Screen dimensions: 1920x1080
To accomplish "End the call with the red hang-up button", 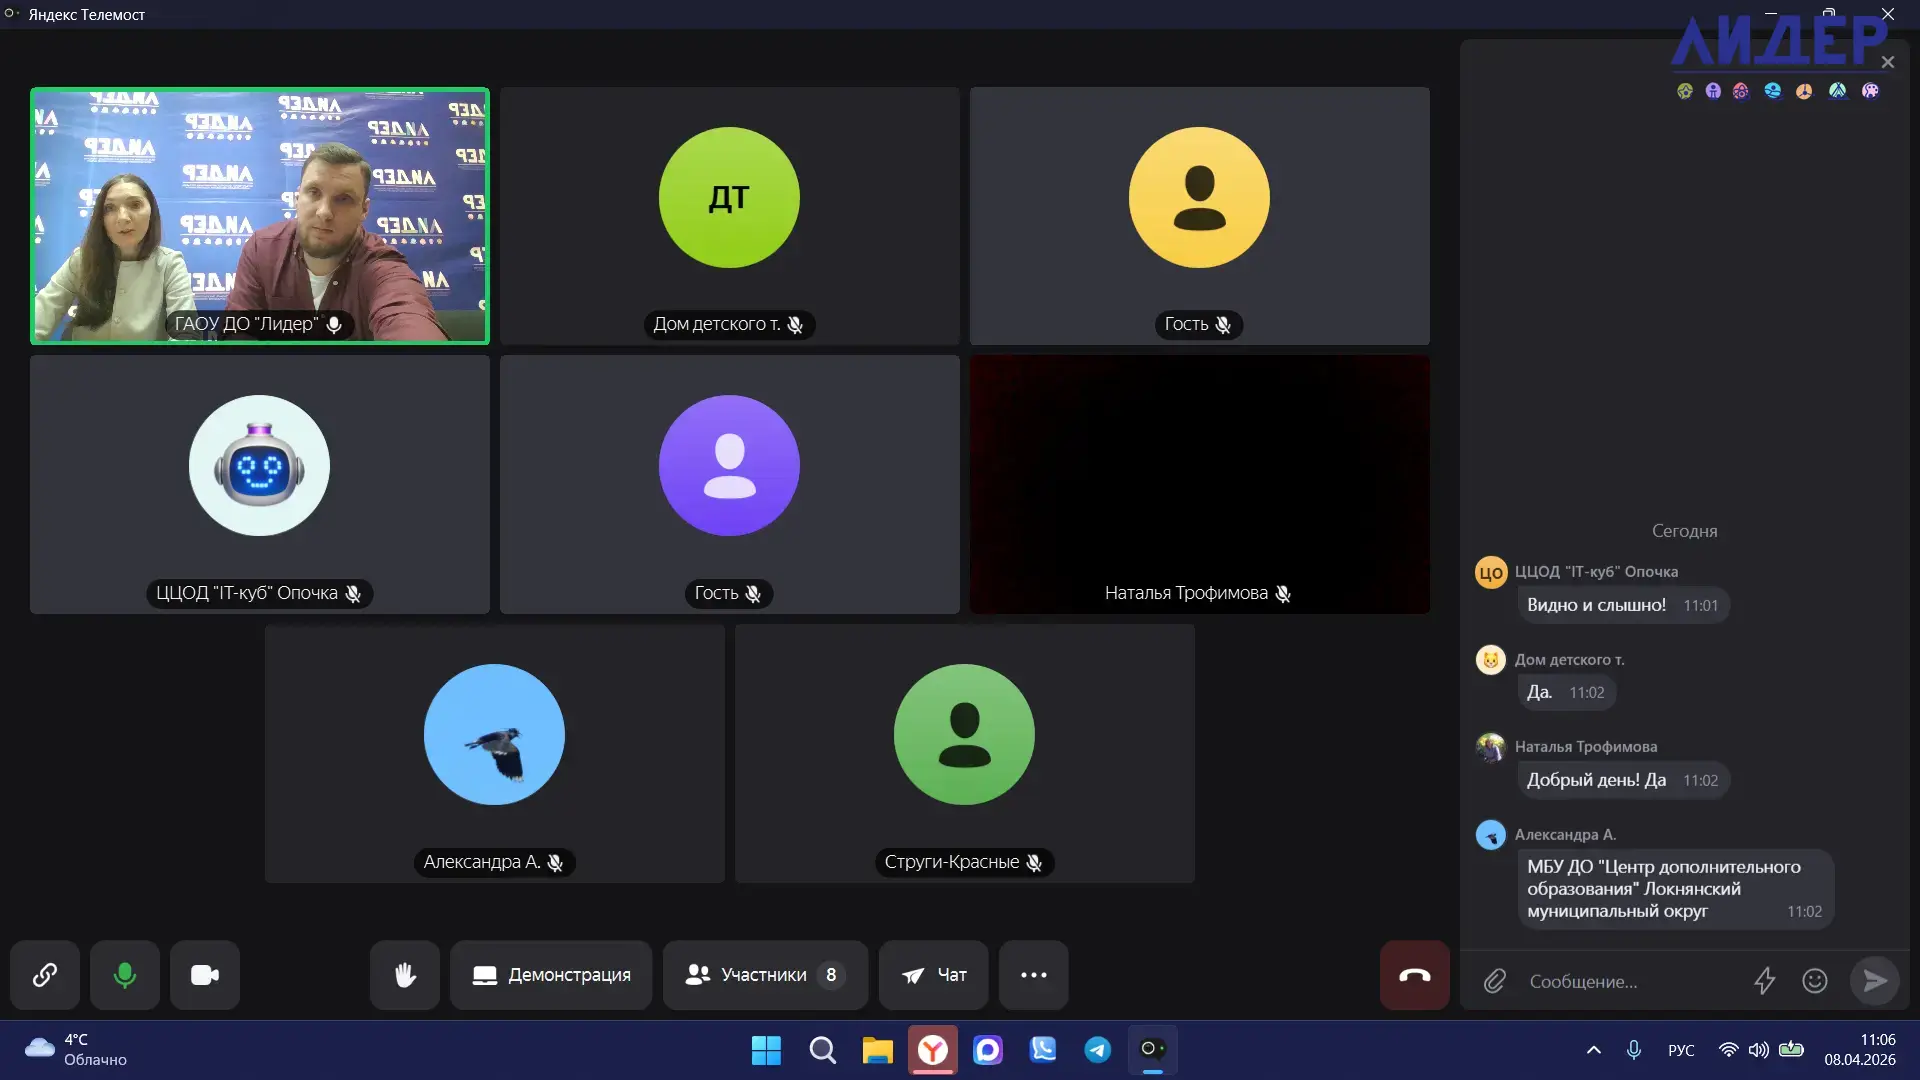I will coord(1414,975).
